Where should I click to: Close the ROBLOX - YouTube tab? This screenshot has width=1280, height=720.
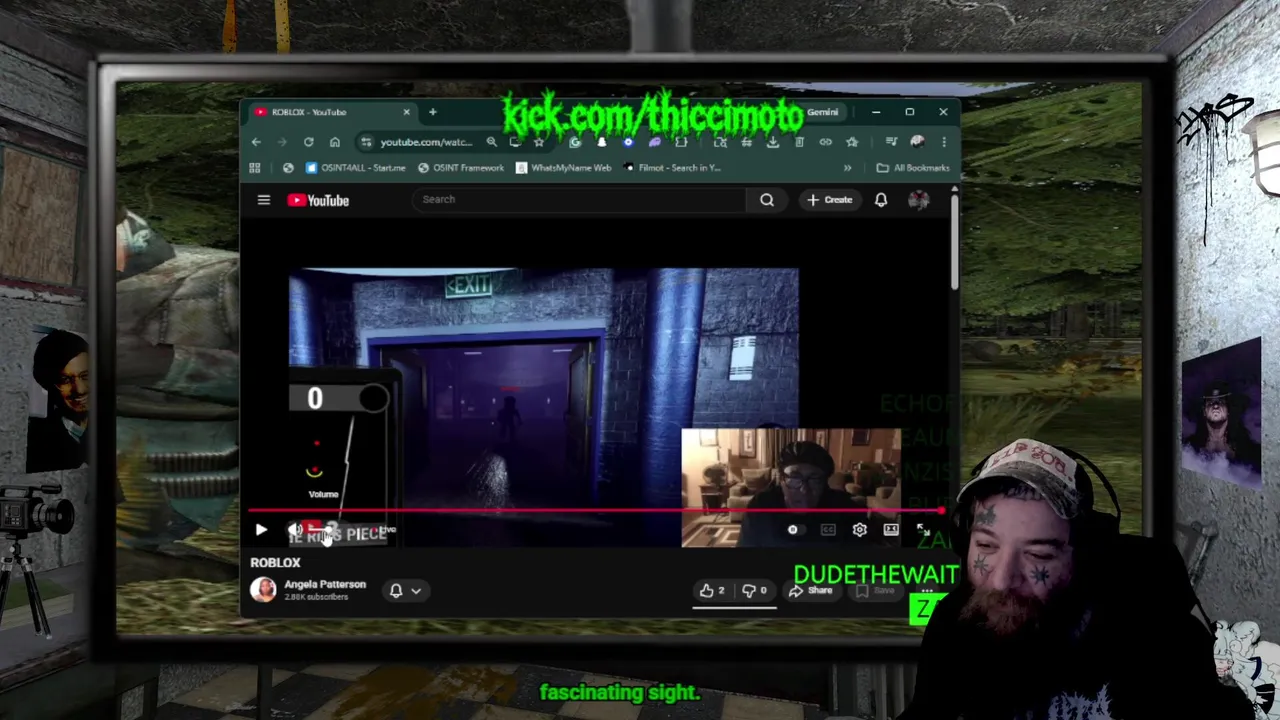pos(406,112)
